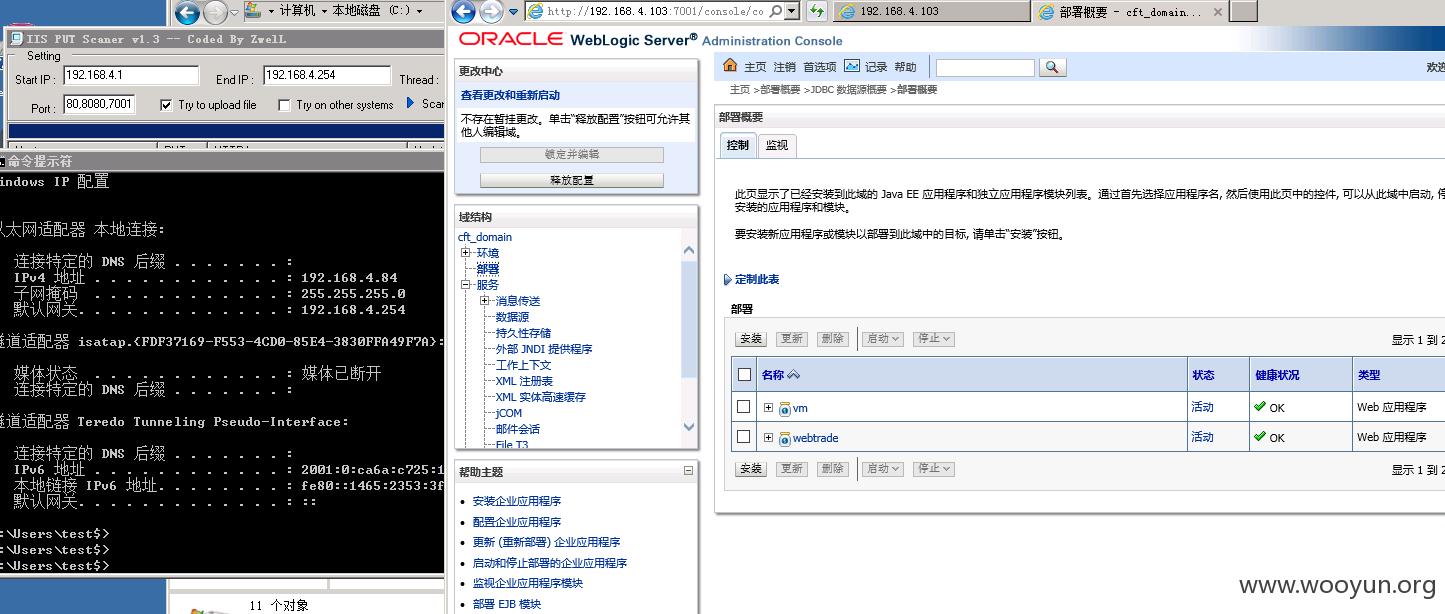Open the lower 启动 dropdown button

click(x=883, y=469)
